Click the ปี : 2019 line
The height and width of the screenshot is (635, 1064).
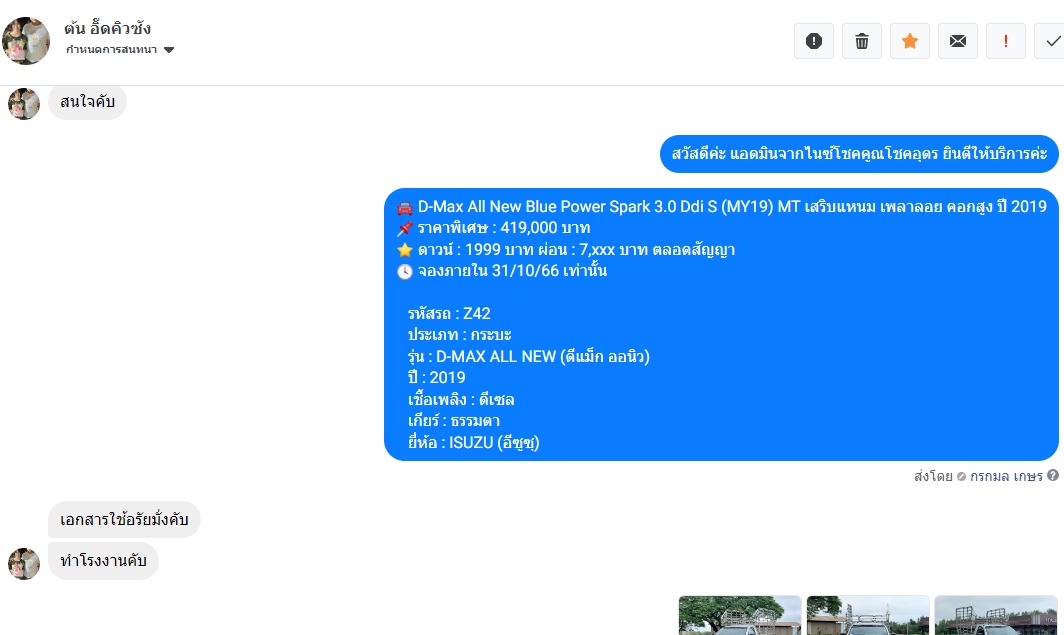coord(436,378)
